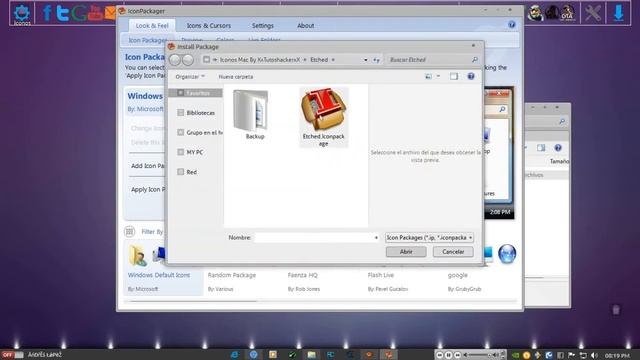
Task: Launch the Halo helmet game shortcut
Action: pyautogui.click(x=535, y=13)
